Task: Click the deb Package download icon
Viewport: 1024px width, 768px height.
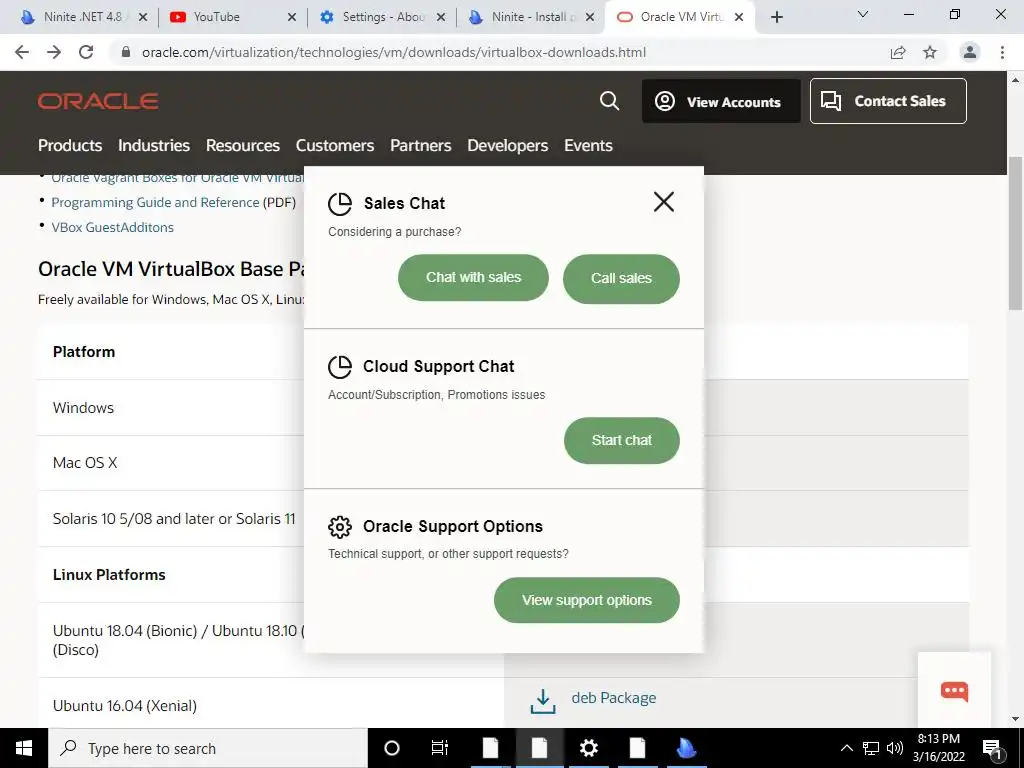Action: click(543, 701)
